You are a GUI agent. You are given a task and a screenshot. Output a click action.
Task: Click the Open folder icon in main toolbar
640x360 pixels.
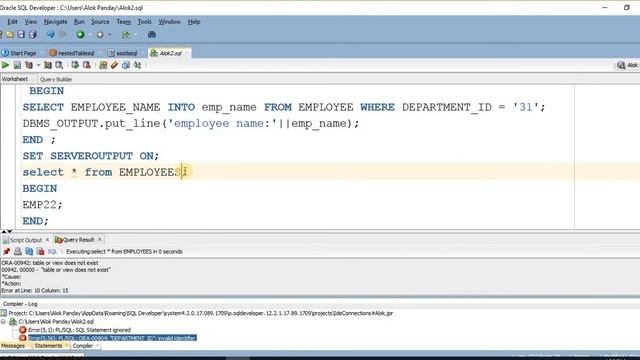point(10,35)
